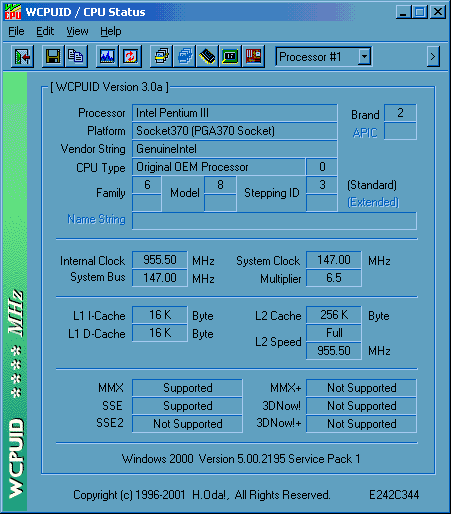Click the toolbar overflow chevron arrow
The width and height of the screenshot is (451, 514).
[x=433, y=57]
